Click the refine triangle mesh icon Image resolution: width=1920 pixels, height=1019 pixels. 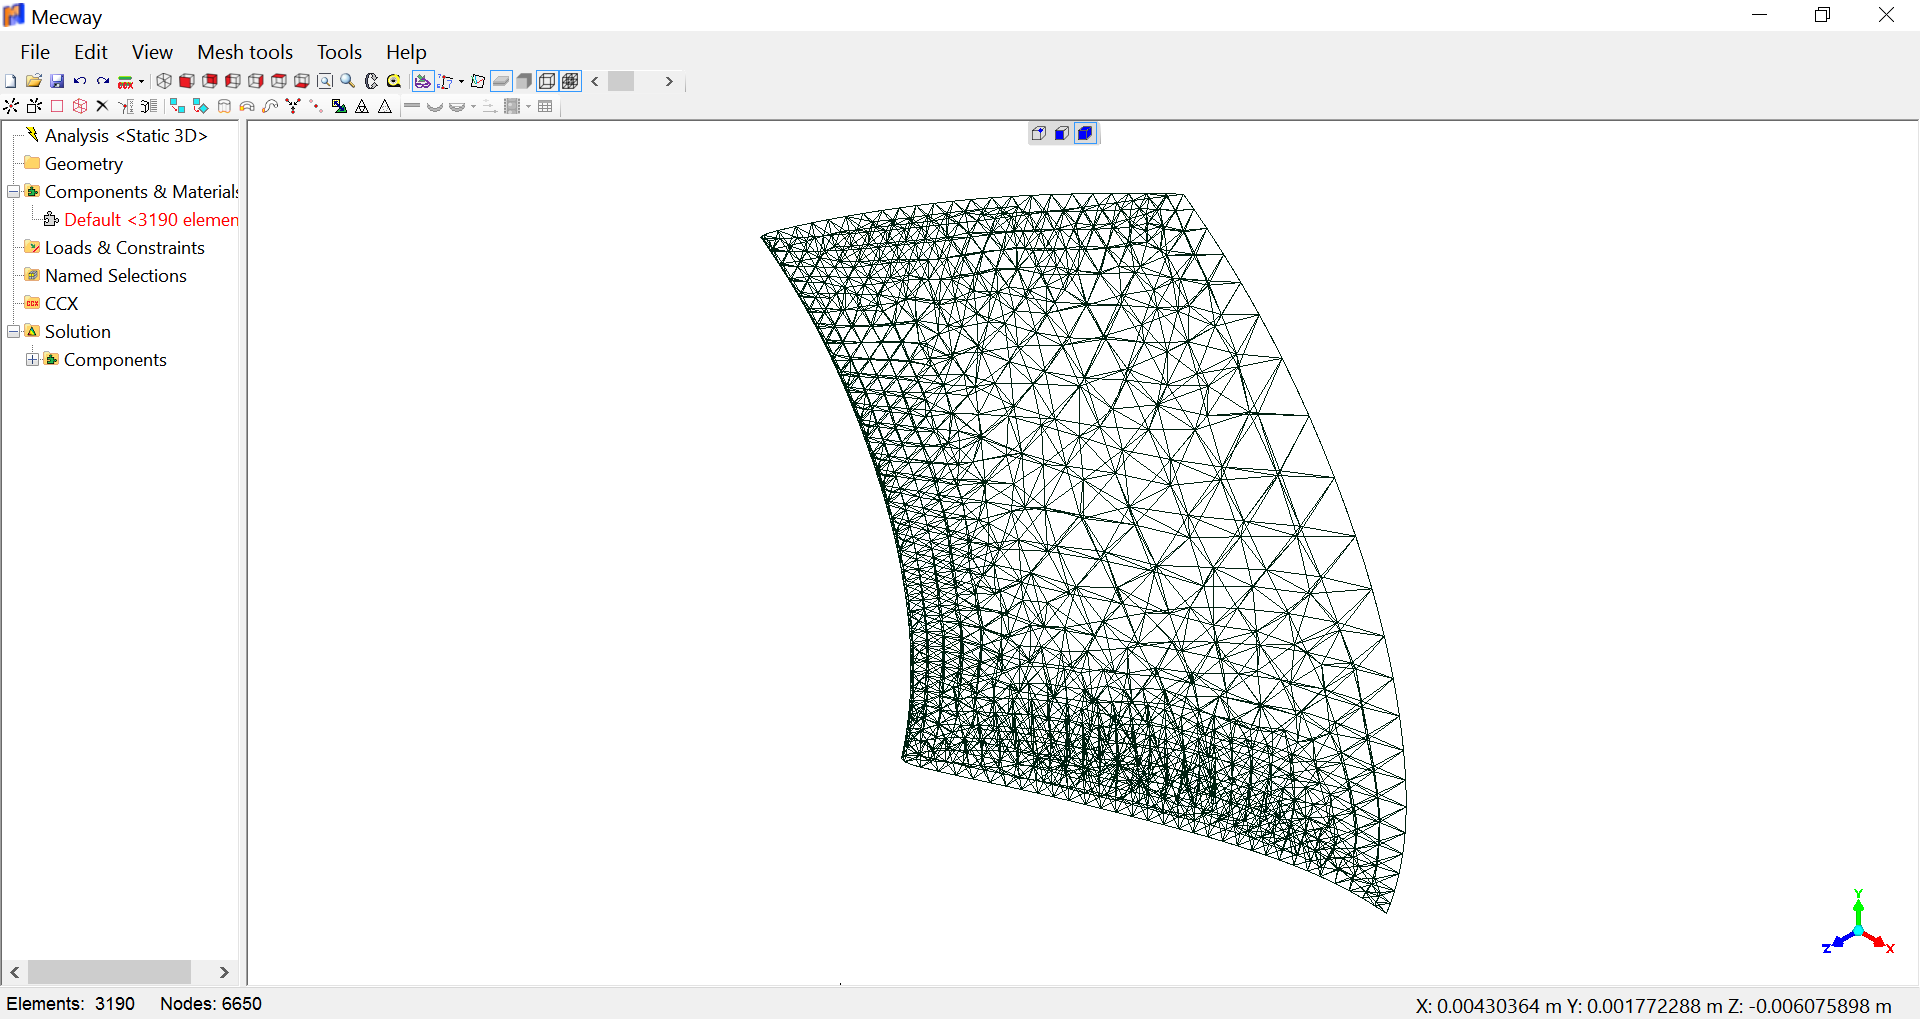(362, 106)
